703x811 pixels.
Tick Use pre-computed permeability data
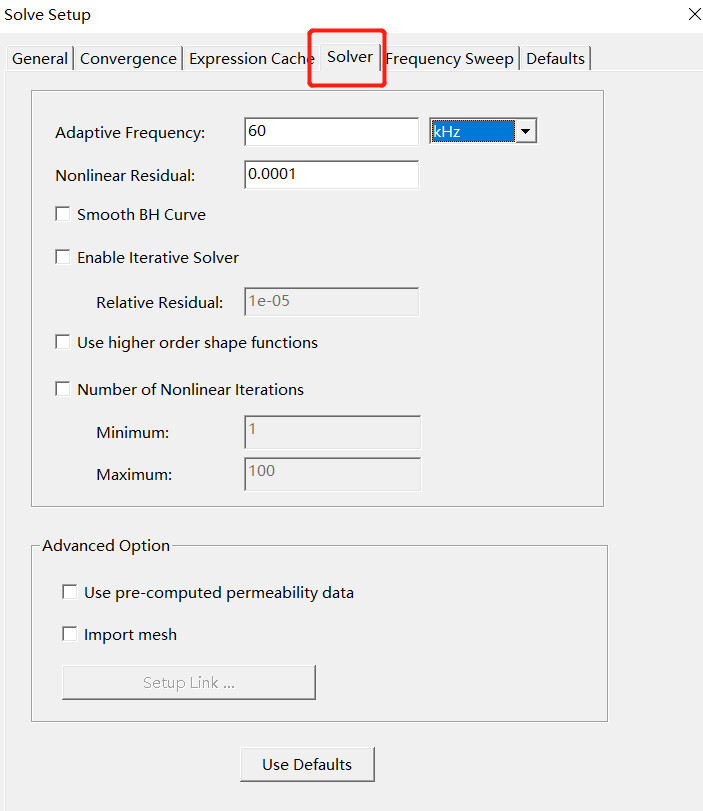click(x=70, y=592)
